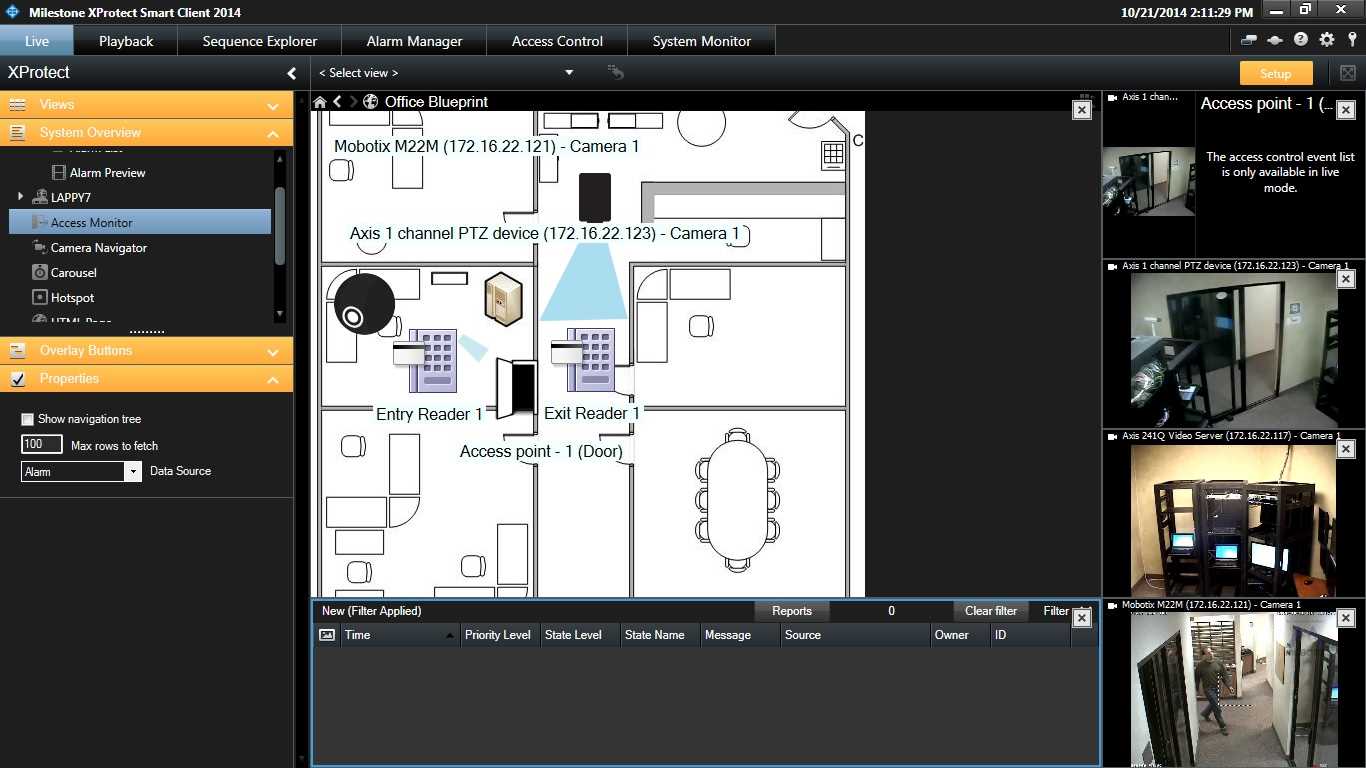Close the Axis 241Q Video Server pane
The width and height of the screenshot is (1366, 768).
coord(1346,449)
